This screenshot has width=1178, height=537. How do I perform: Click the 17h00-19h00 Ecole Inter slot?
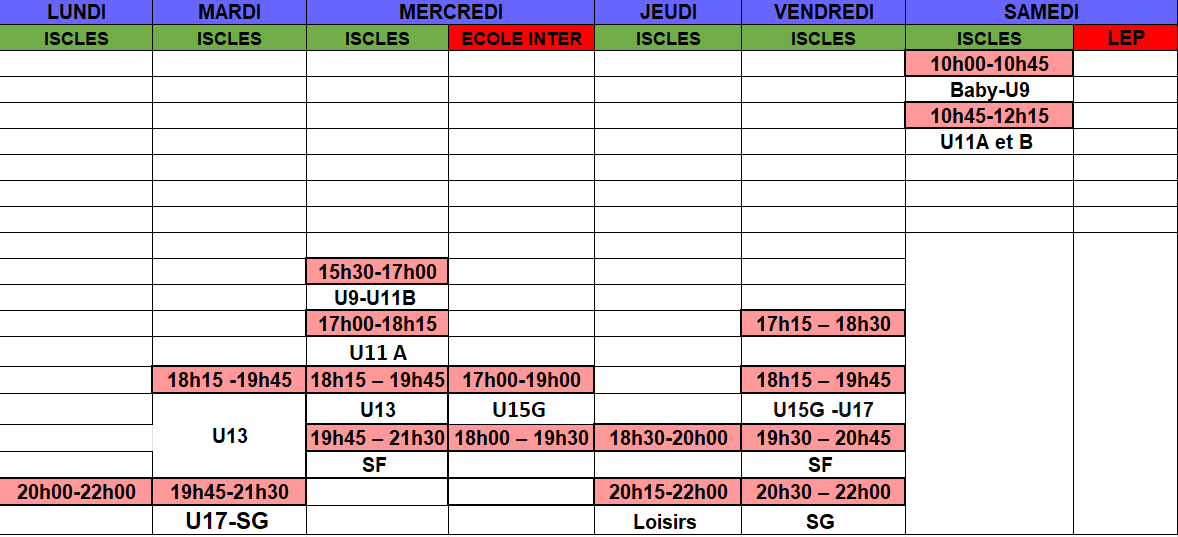[521, 380]
